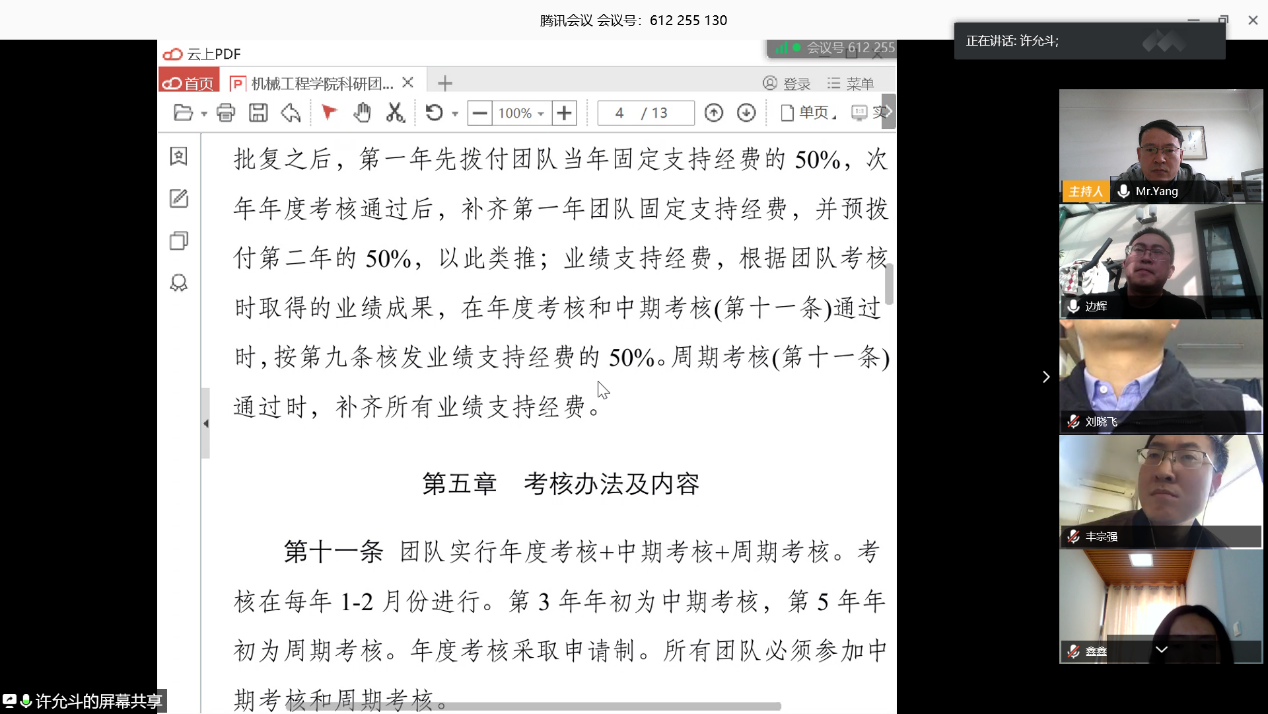
Task: Open the 菜单 menu
Action: click(850, 83)
